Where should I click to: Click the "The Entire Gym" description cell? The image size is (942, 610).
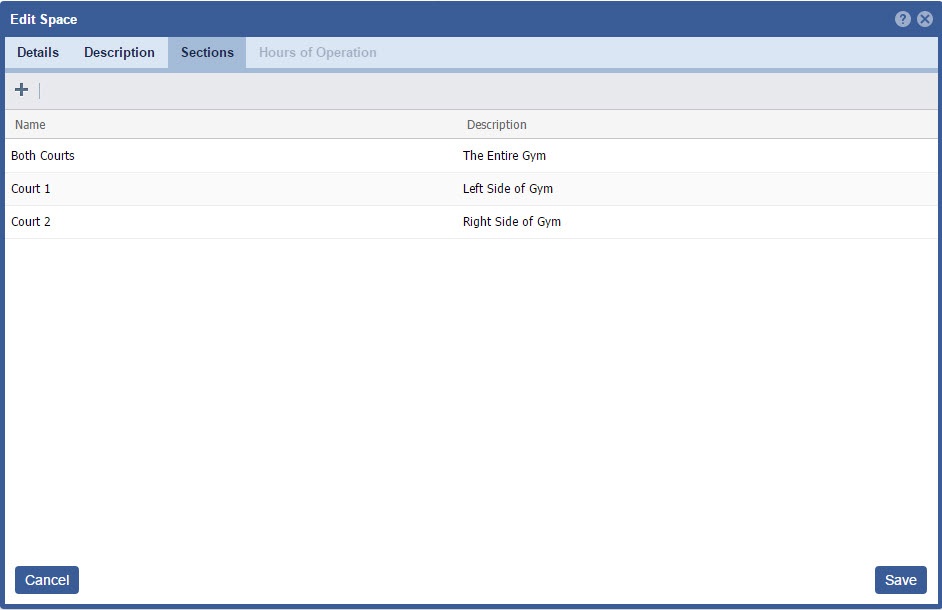(x=504, y=156)
